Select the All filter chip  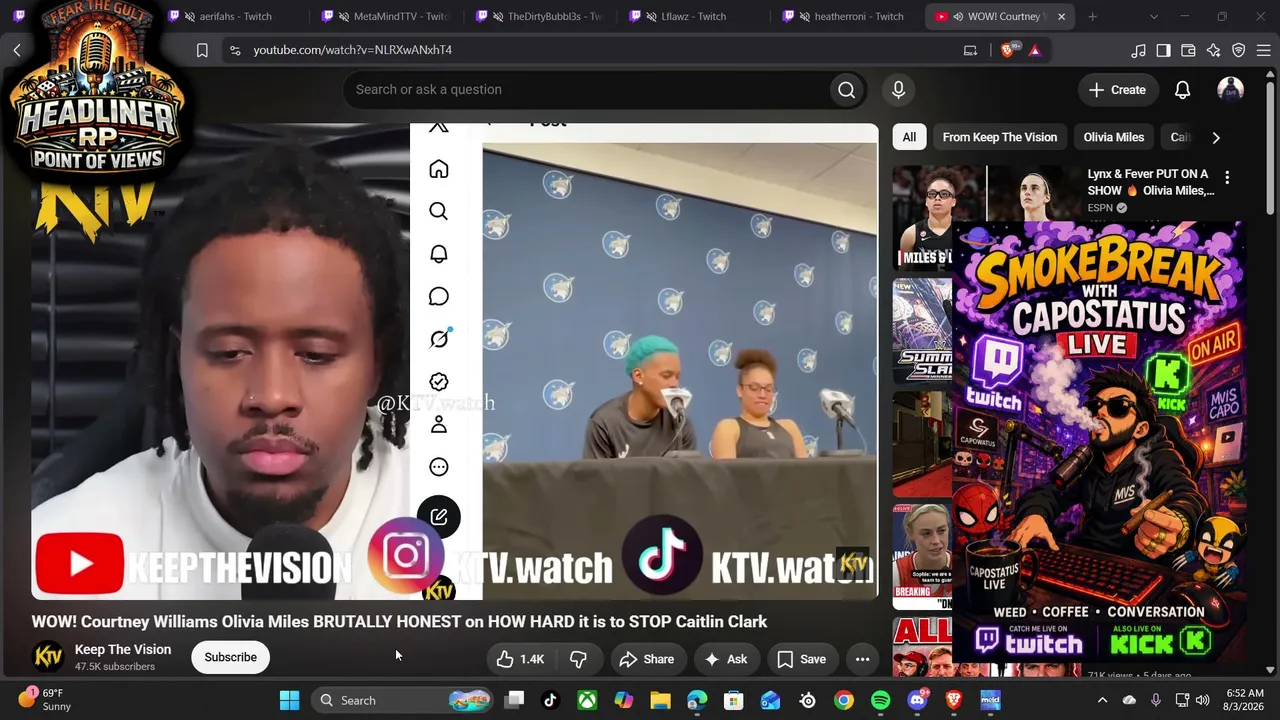pyautogui.click(x=909, y=137)
